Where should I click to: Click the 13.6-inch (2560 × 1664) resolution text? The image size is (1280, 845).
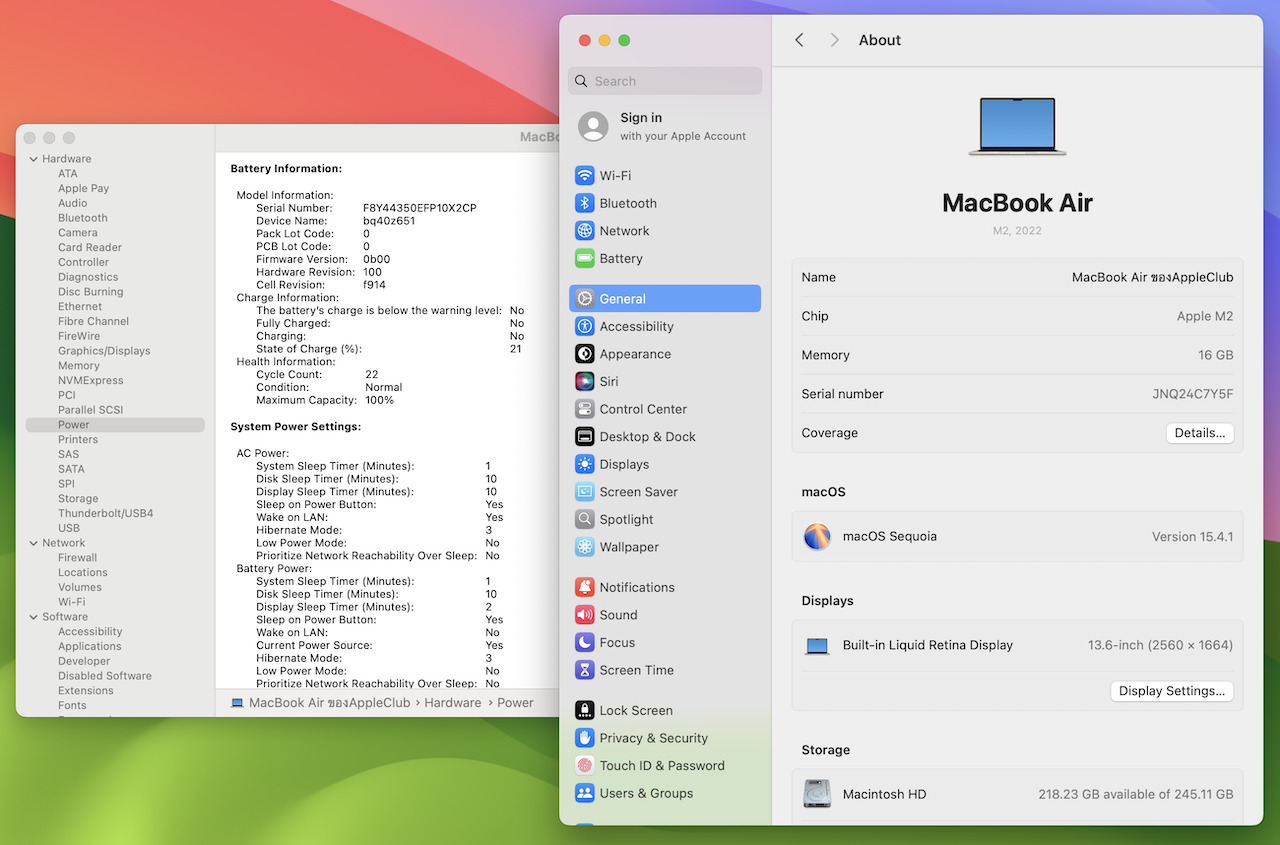(1160, 645)
